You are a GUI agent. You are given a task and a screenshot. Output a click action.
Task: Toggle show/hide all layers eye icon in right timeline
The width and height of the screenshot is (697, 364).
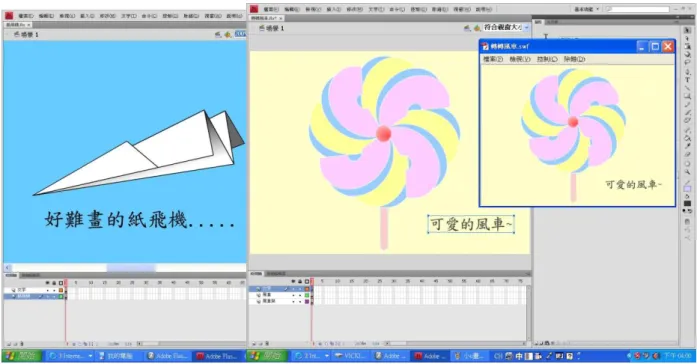[x=293, y=281]
